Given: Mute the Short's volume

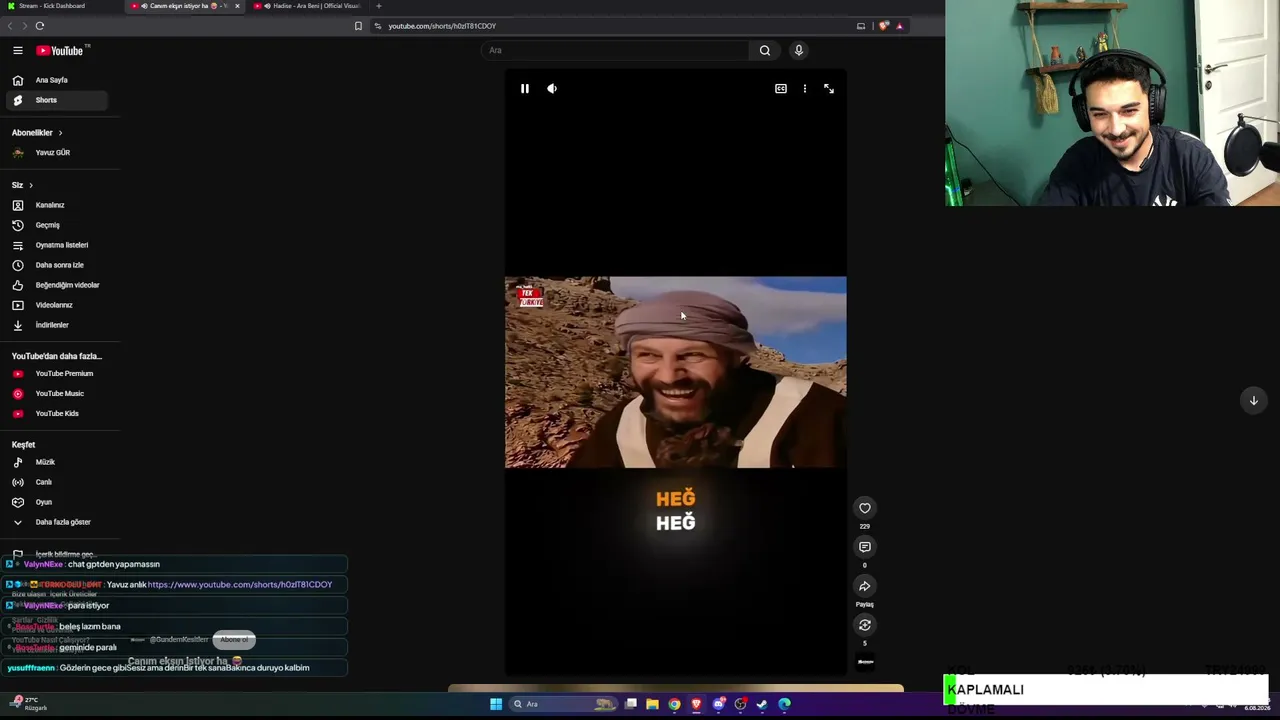Looking at the screenshot, I should [x=552, y=89].
